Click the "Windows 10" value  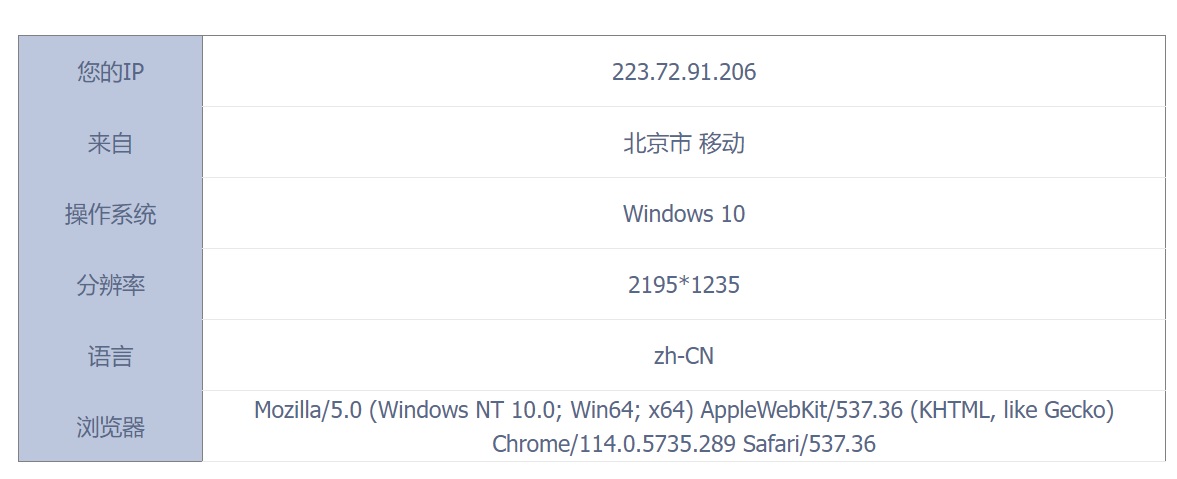coord(684,214)
